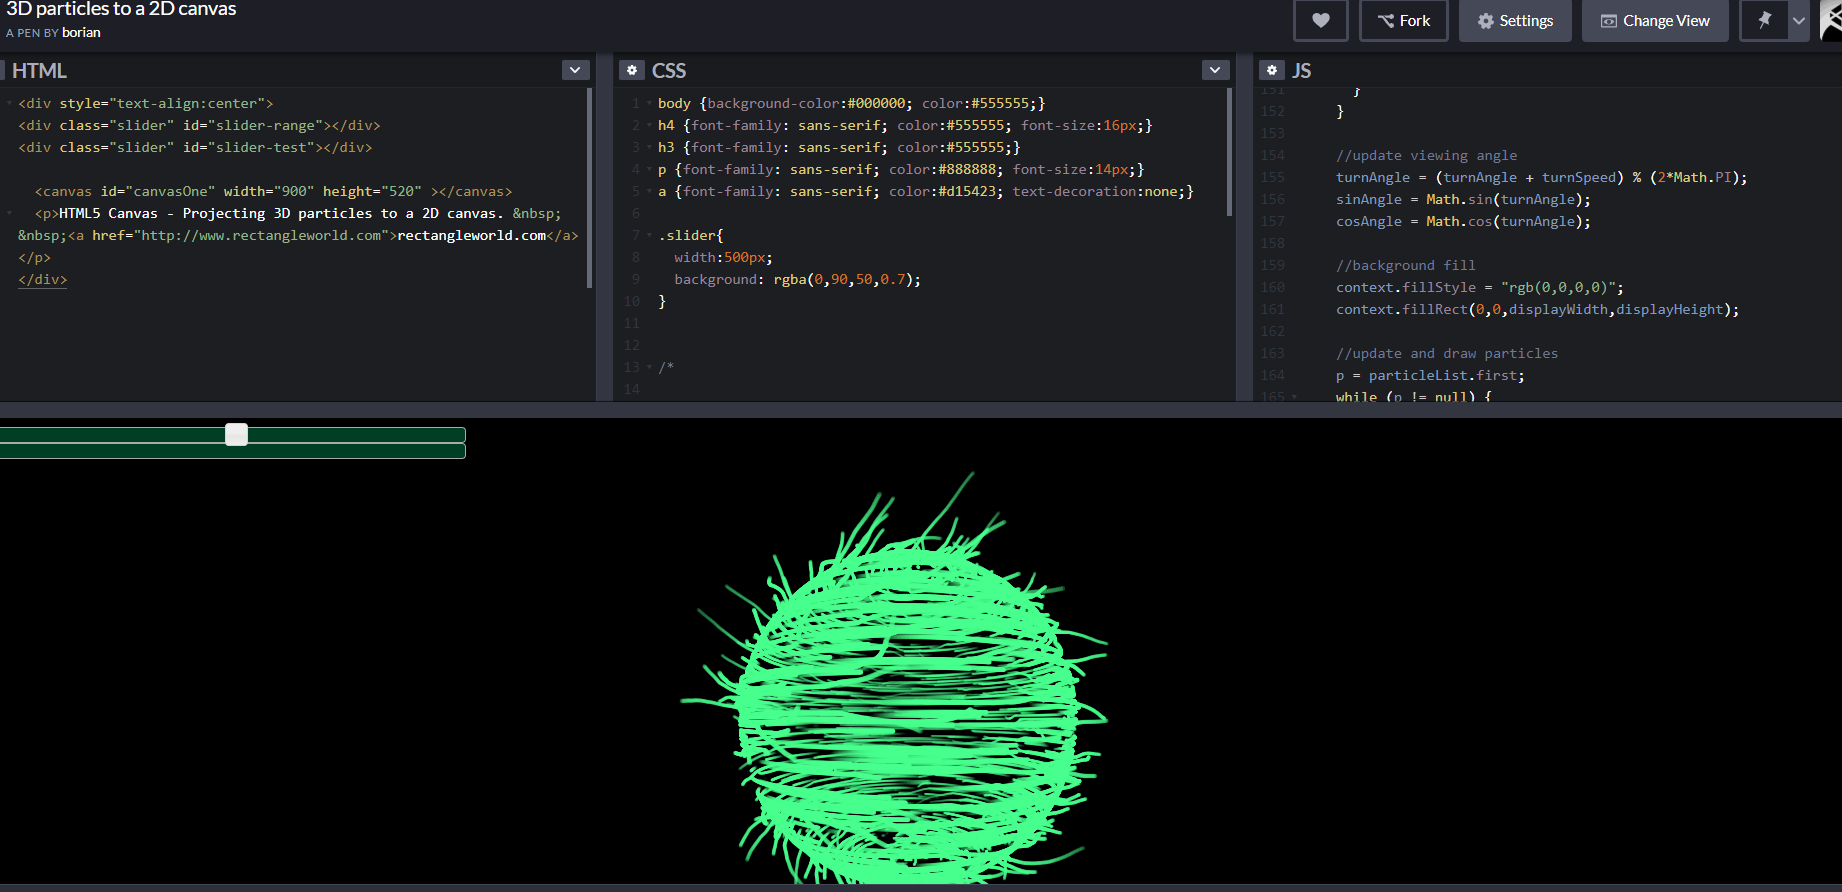
Task: Click Change View button
Action: click(x=1655, y=20)
